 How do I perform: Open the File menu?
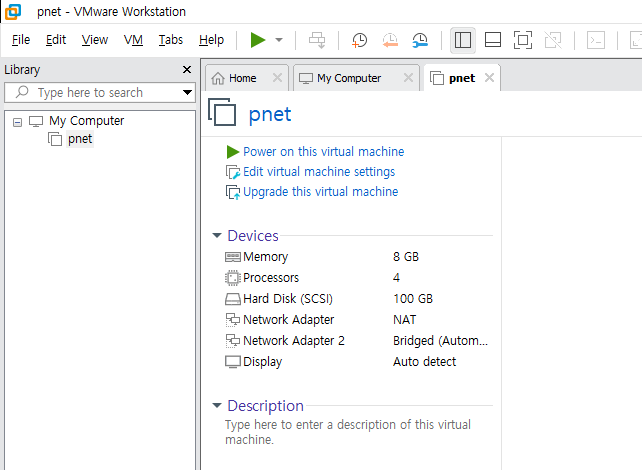tap(21, 40)
